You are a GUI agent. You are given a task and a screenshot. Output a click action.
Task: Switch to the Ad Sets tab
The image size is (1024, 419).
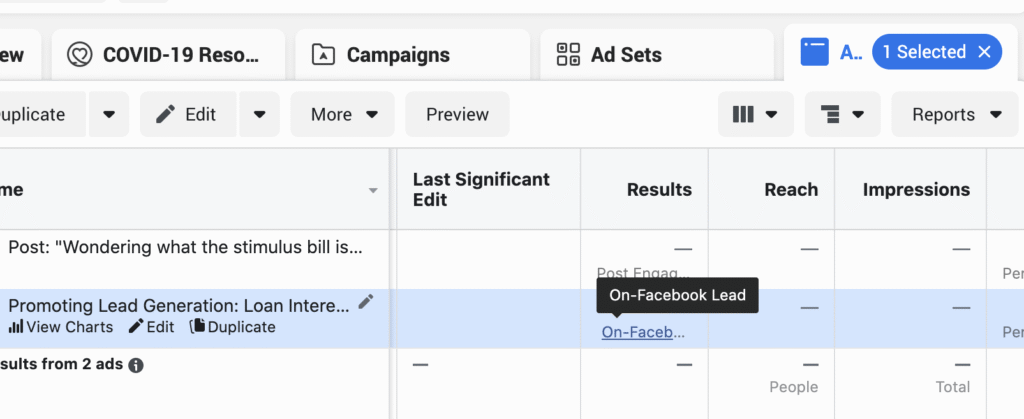(x=626, y=55)
